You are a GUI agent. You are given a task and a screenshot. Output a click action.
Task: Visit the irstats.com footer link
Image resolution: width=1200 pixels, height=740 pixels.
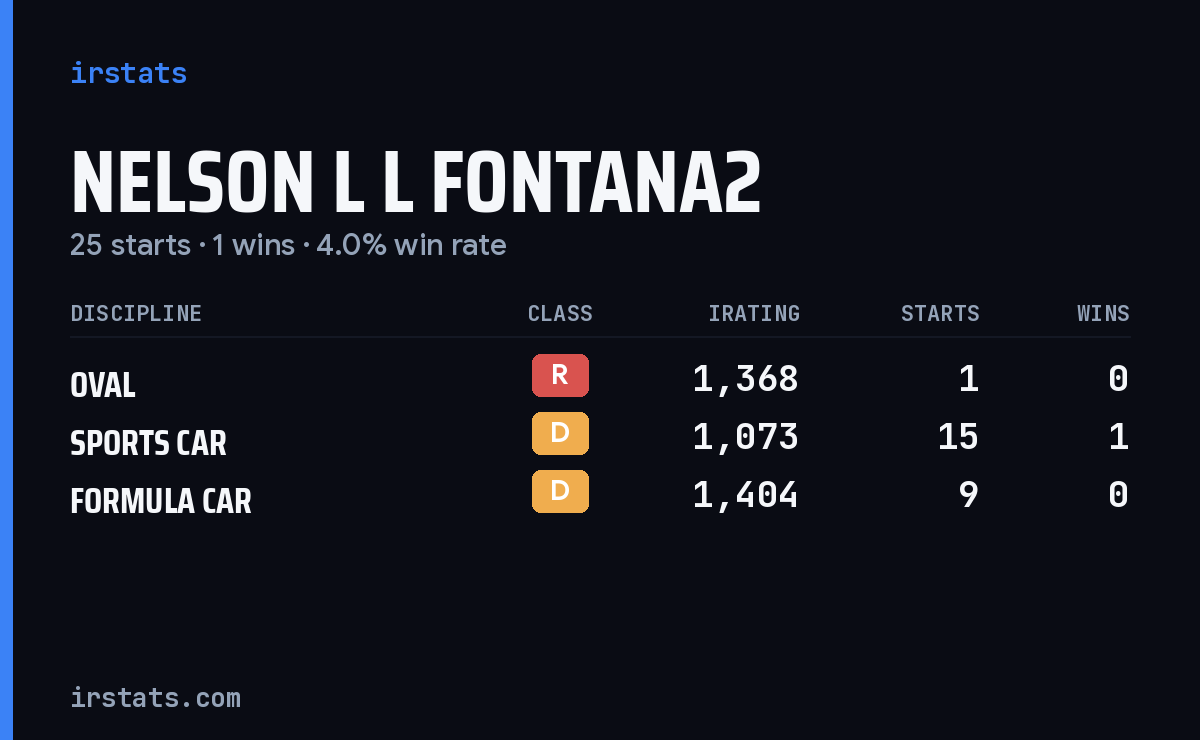tap(155, 697)
